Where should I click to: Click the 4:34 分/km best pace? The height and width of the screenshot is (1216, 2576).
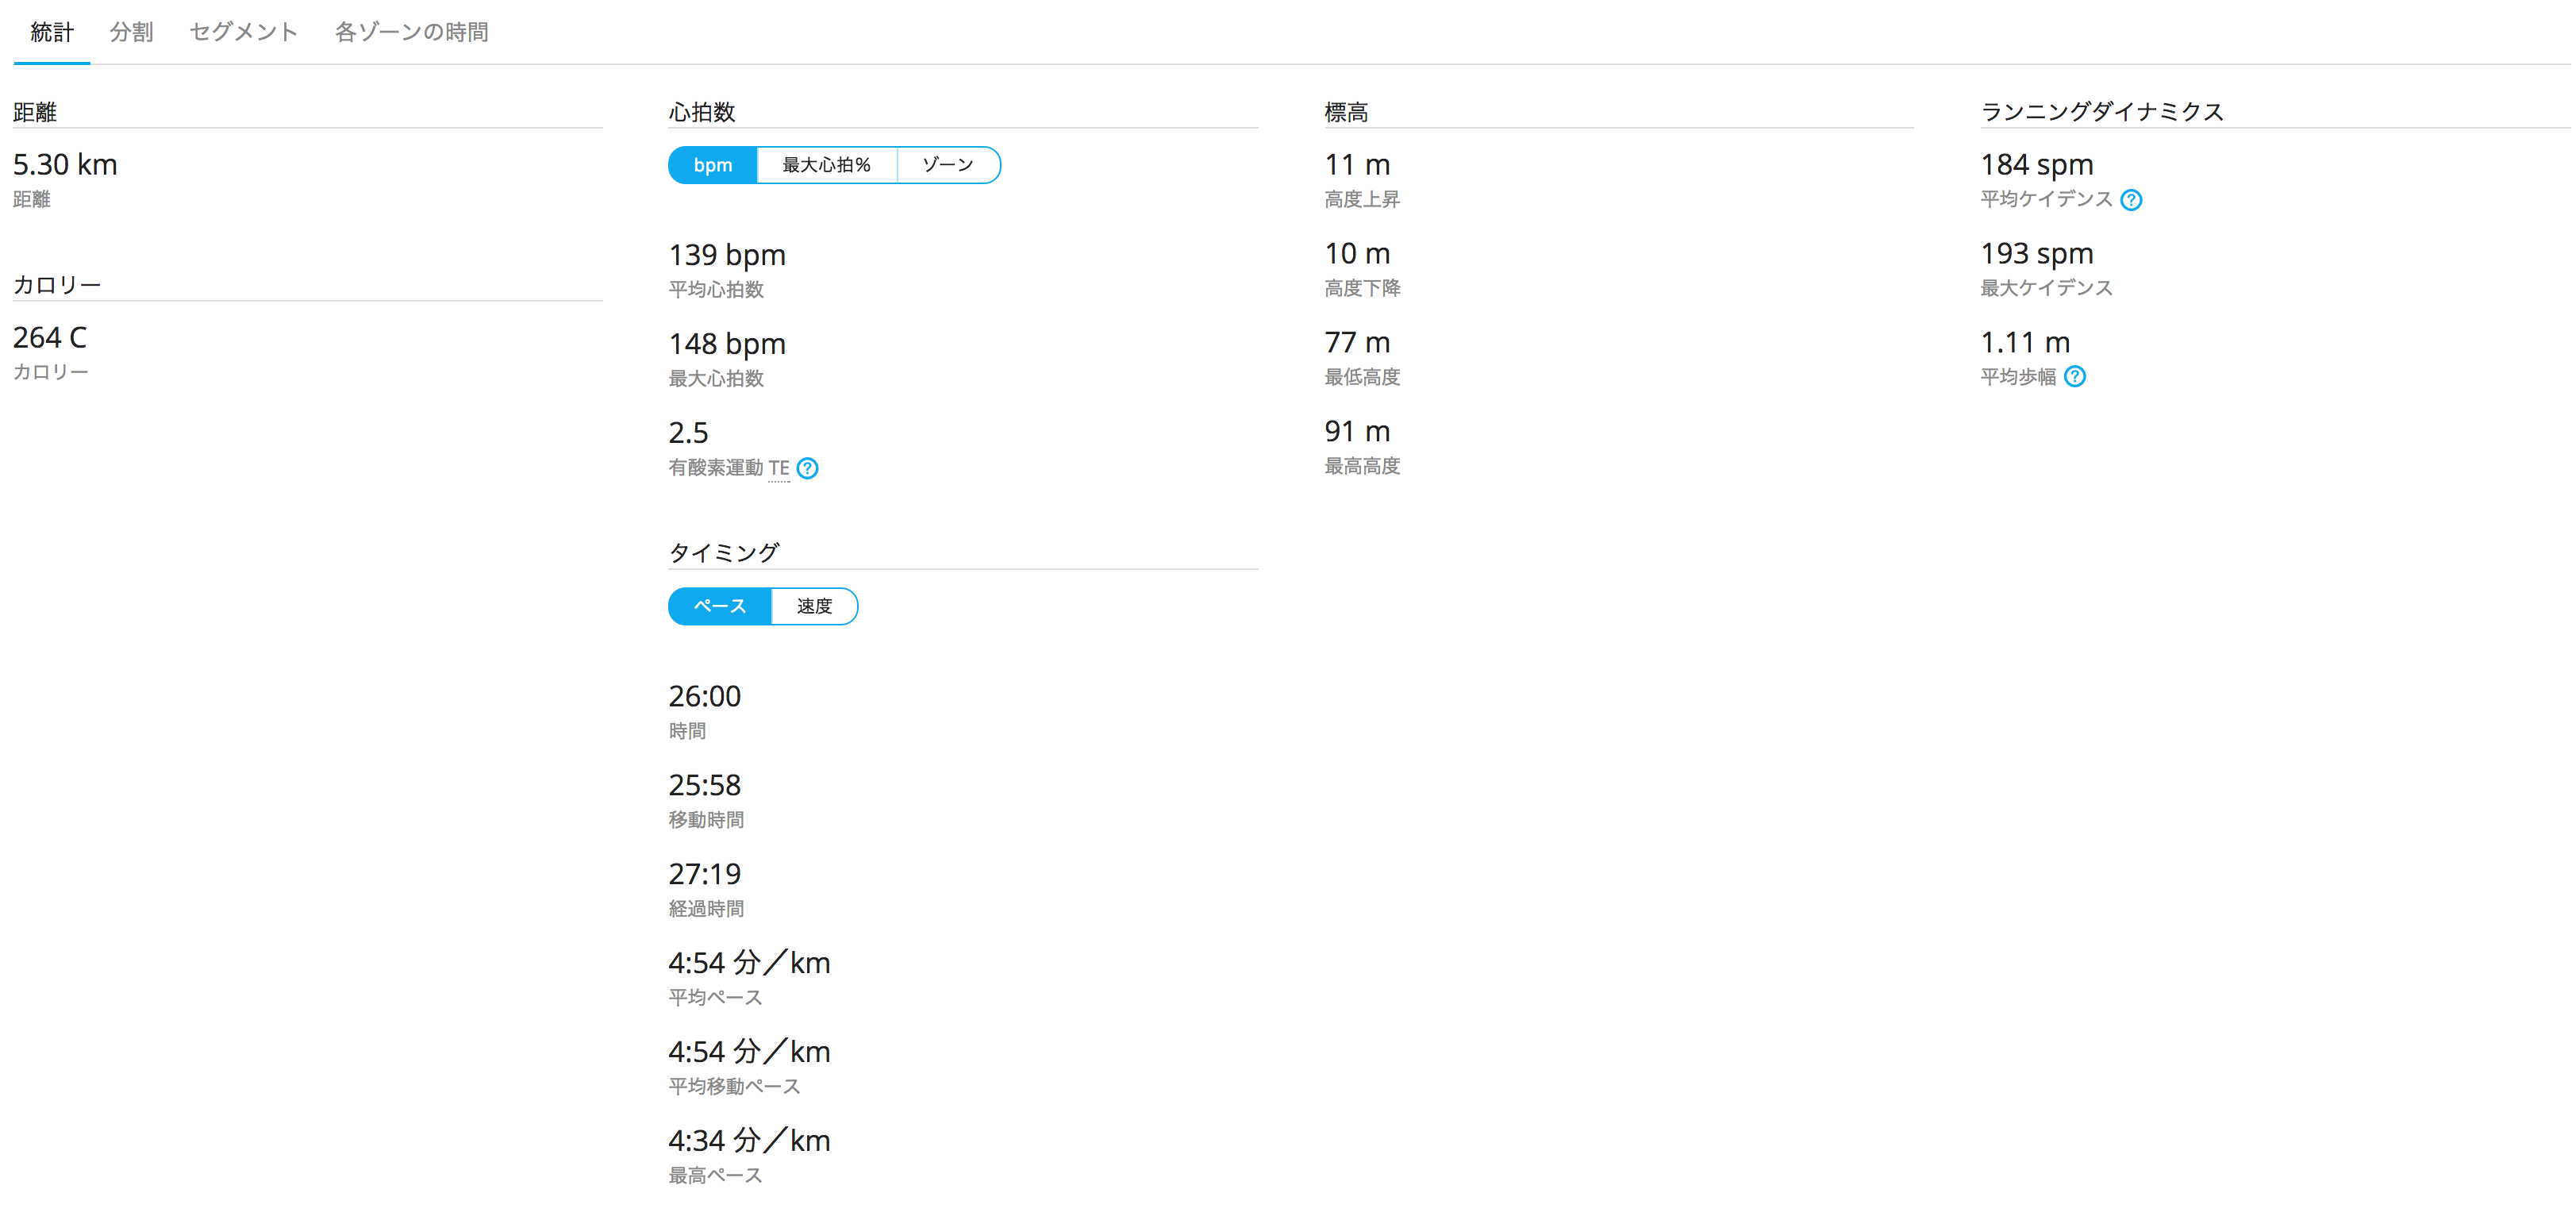click(750, 1140)
